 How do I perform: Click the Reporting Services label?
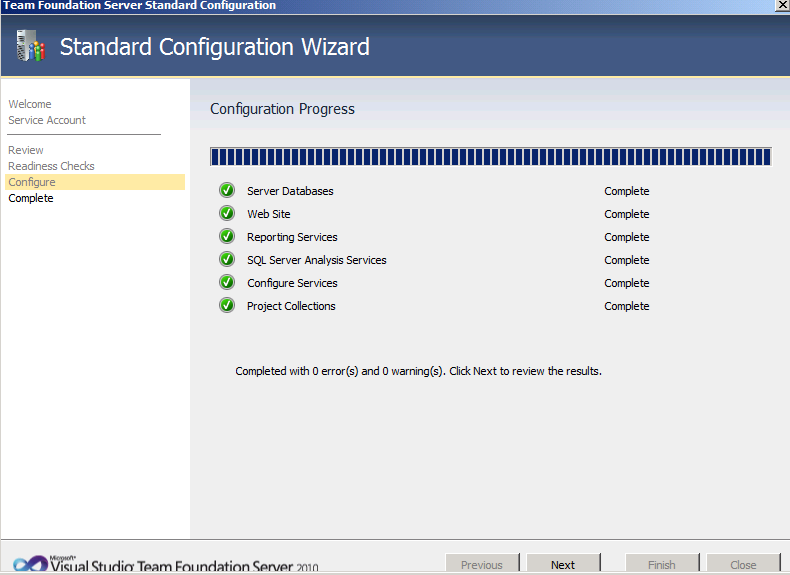292,237
